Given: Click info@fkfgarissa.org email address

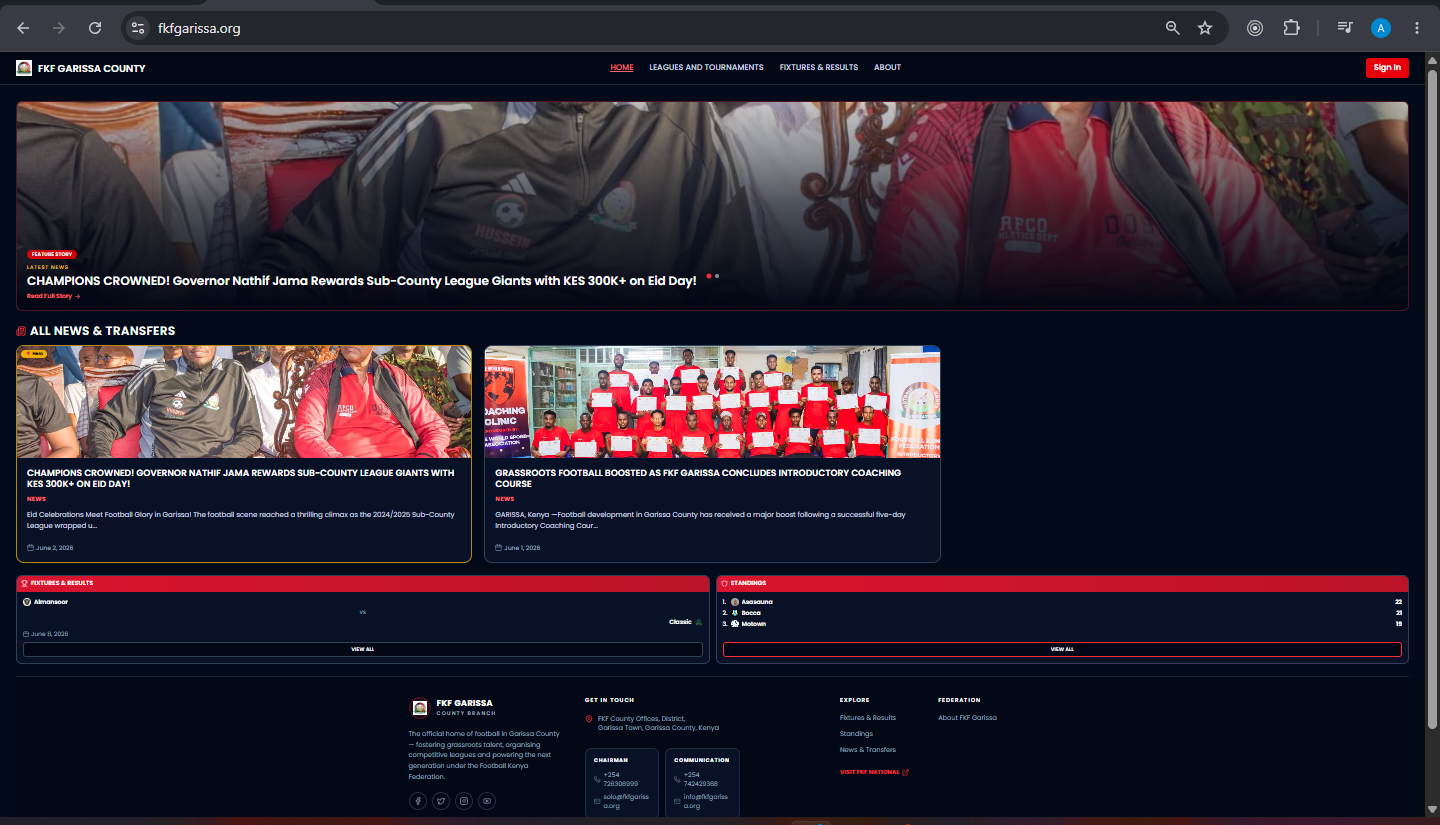Looking at the screenshot, I should click(706, 801).
